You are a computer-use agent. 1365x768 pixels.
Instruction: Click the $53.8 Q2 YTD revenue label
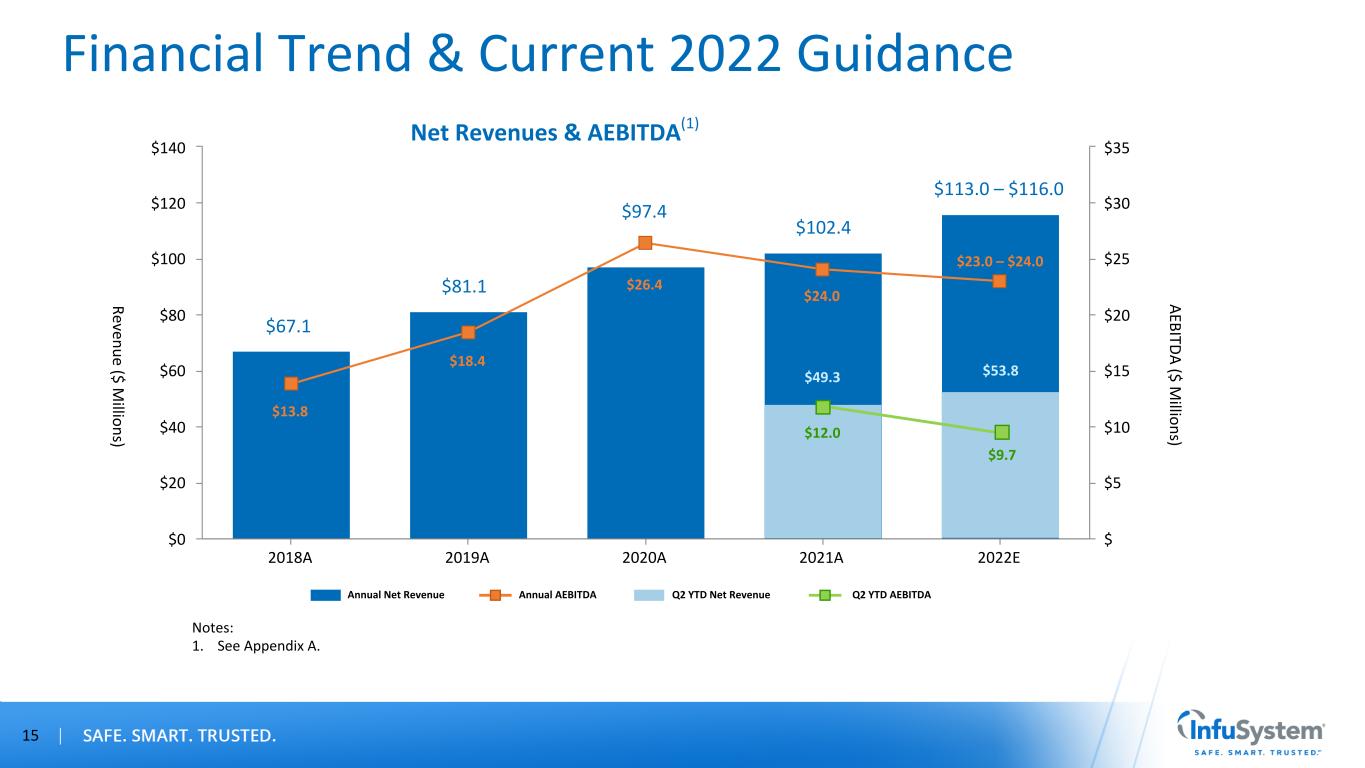999,371
